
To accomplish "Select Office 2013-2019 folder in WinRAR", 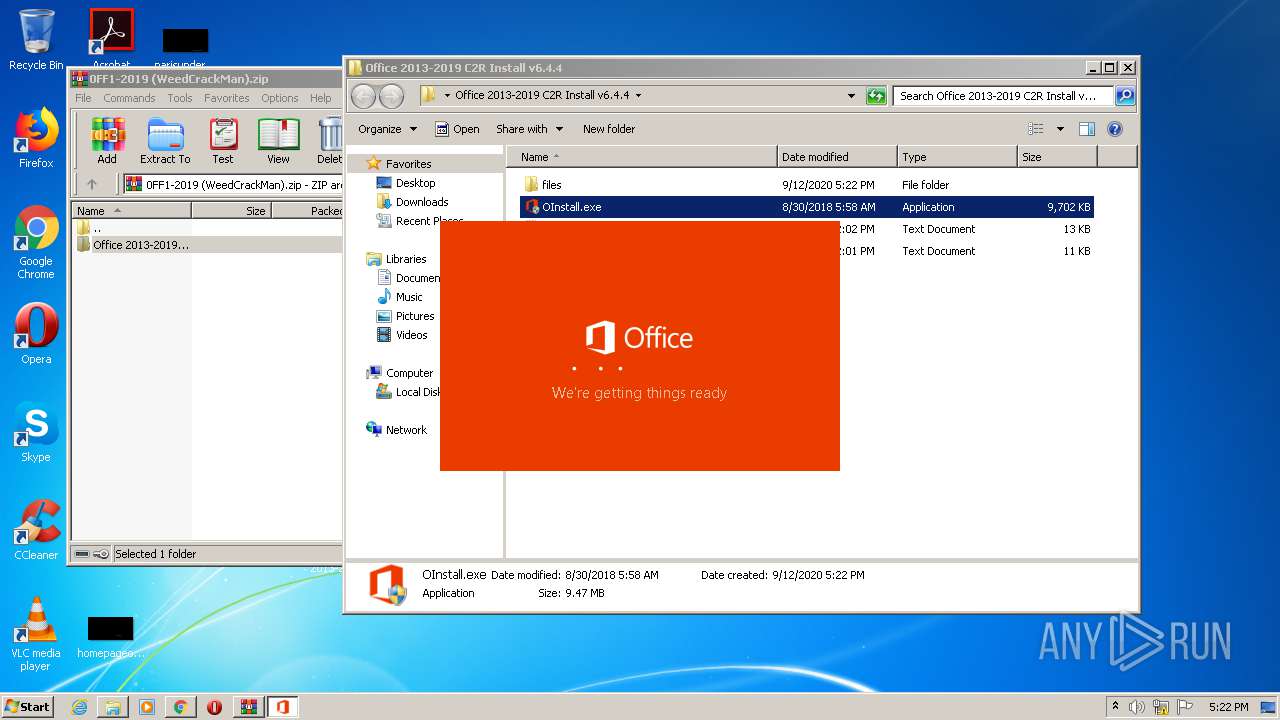I will click(208, 245).
